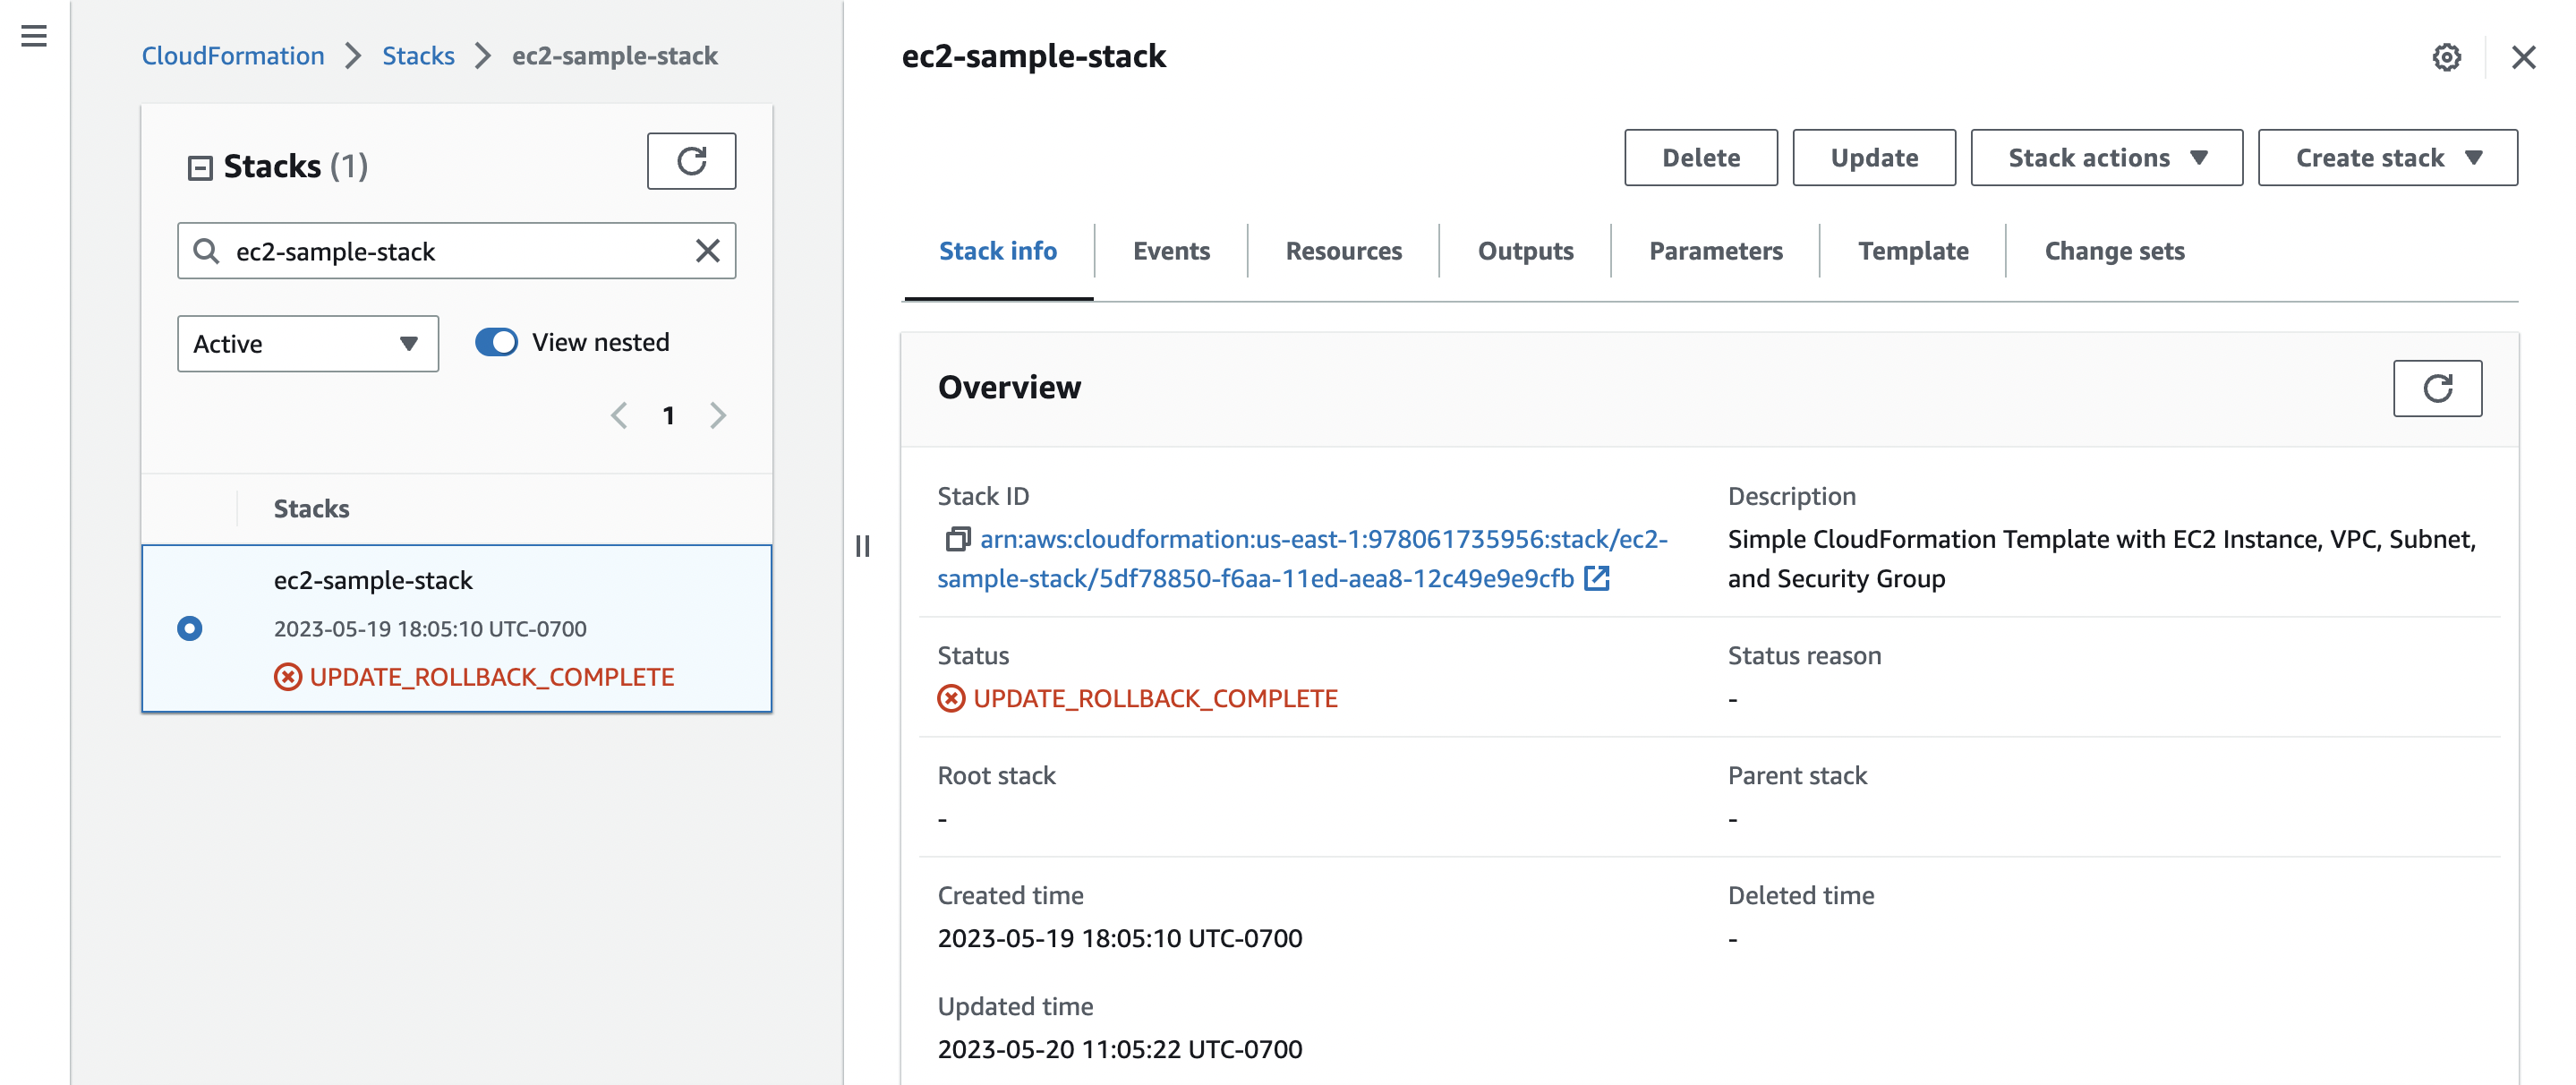Expand the Stack actions menu
Viewport: 2576px width, 1085px height.
click(2106, 158)
